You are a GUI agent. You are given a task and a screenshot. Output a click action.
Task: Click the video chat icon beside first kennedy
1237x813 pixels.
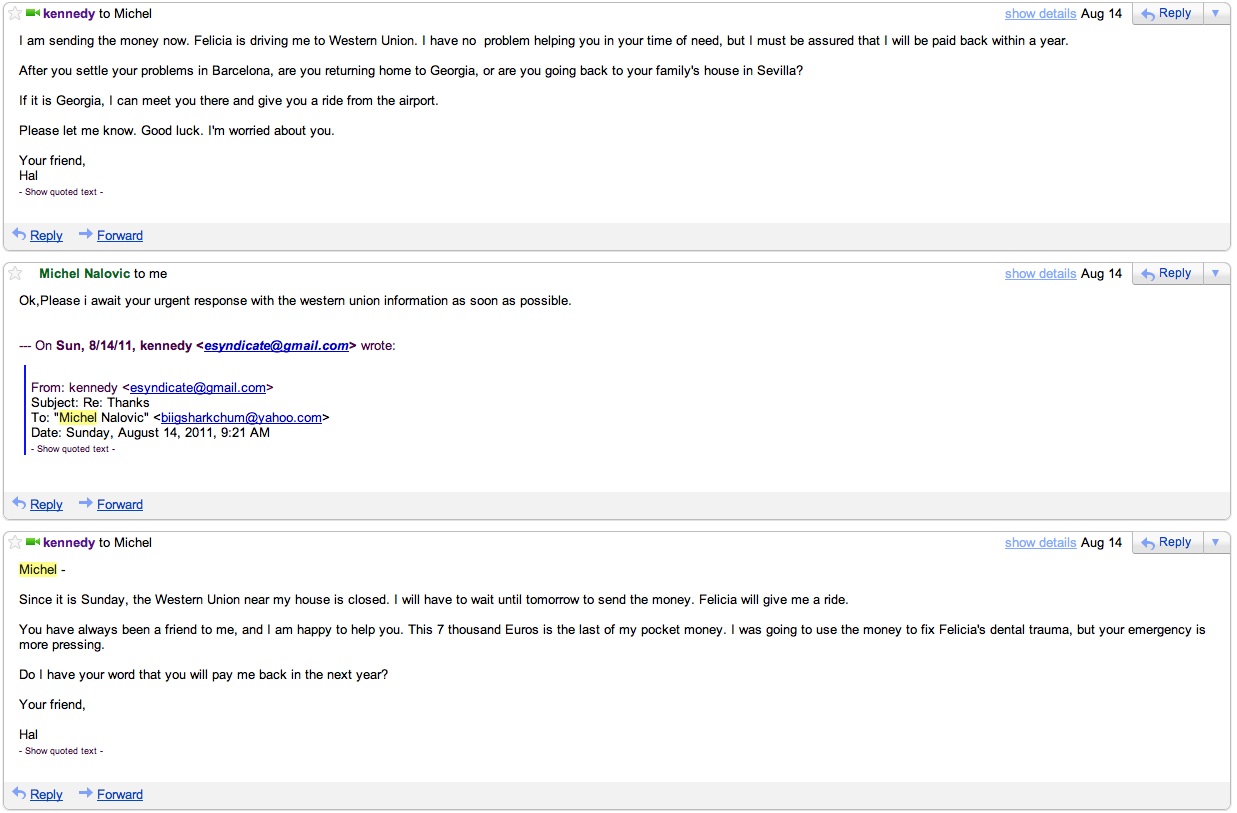click(33, 14)
